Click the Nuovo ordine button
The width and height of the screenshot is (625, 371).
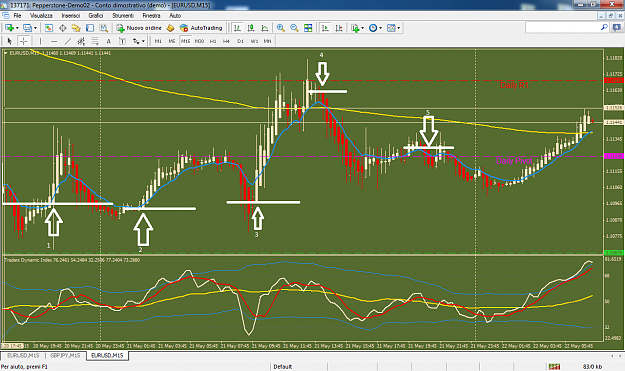pyautogui.click(x=139, y=28)
